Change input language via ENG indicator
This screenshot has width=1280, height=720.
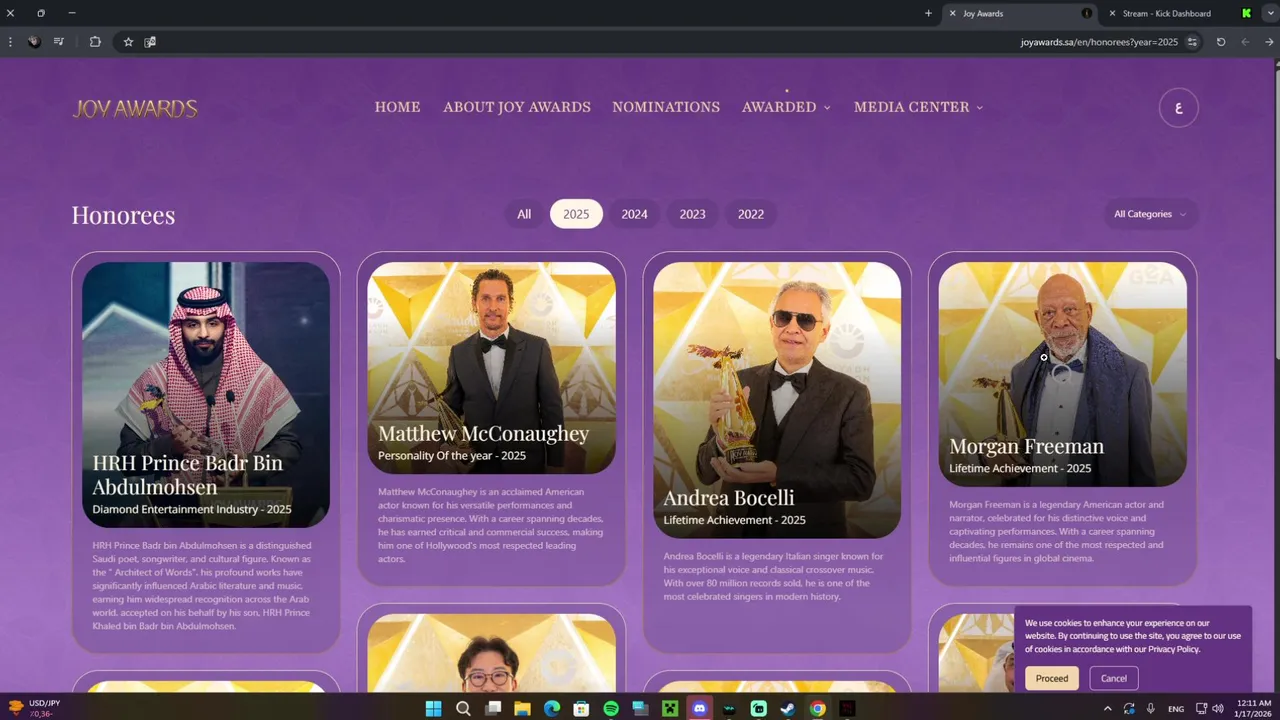tap(1176, 708)
